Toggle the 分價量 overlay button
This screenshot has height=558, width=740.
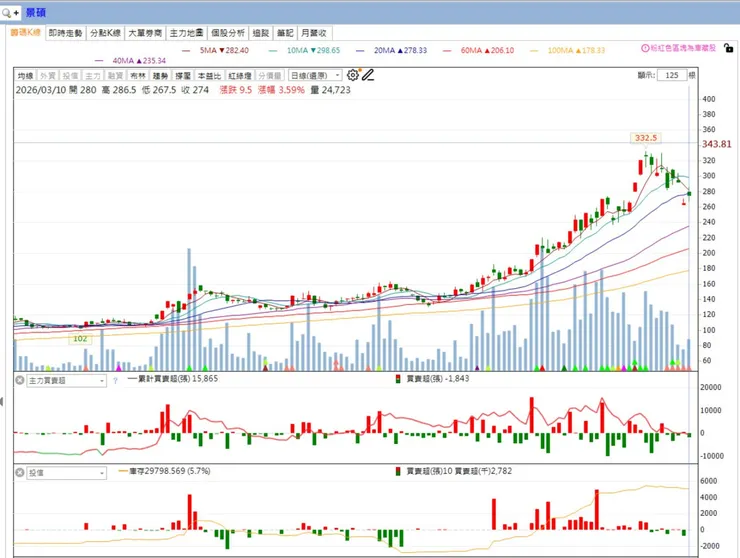coord(270,76)
